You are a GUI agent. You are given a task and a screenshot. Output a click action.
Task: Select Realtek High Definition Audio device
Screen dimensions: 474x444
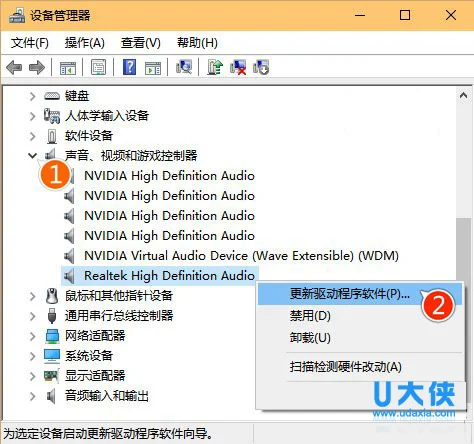169,276
